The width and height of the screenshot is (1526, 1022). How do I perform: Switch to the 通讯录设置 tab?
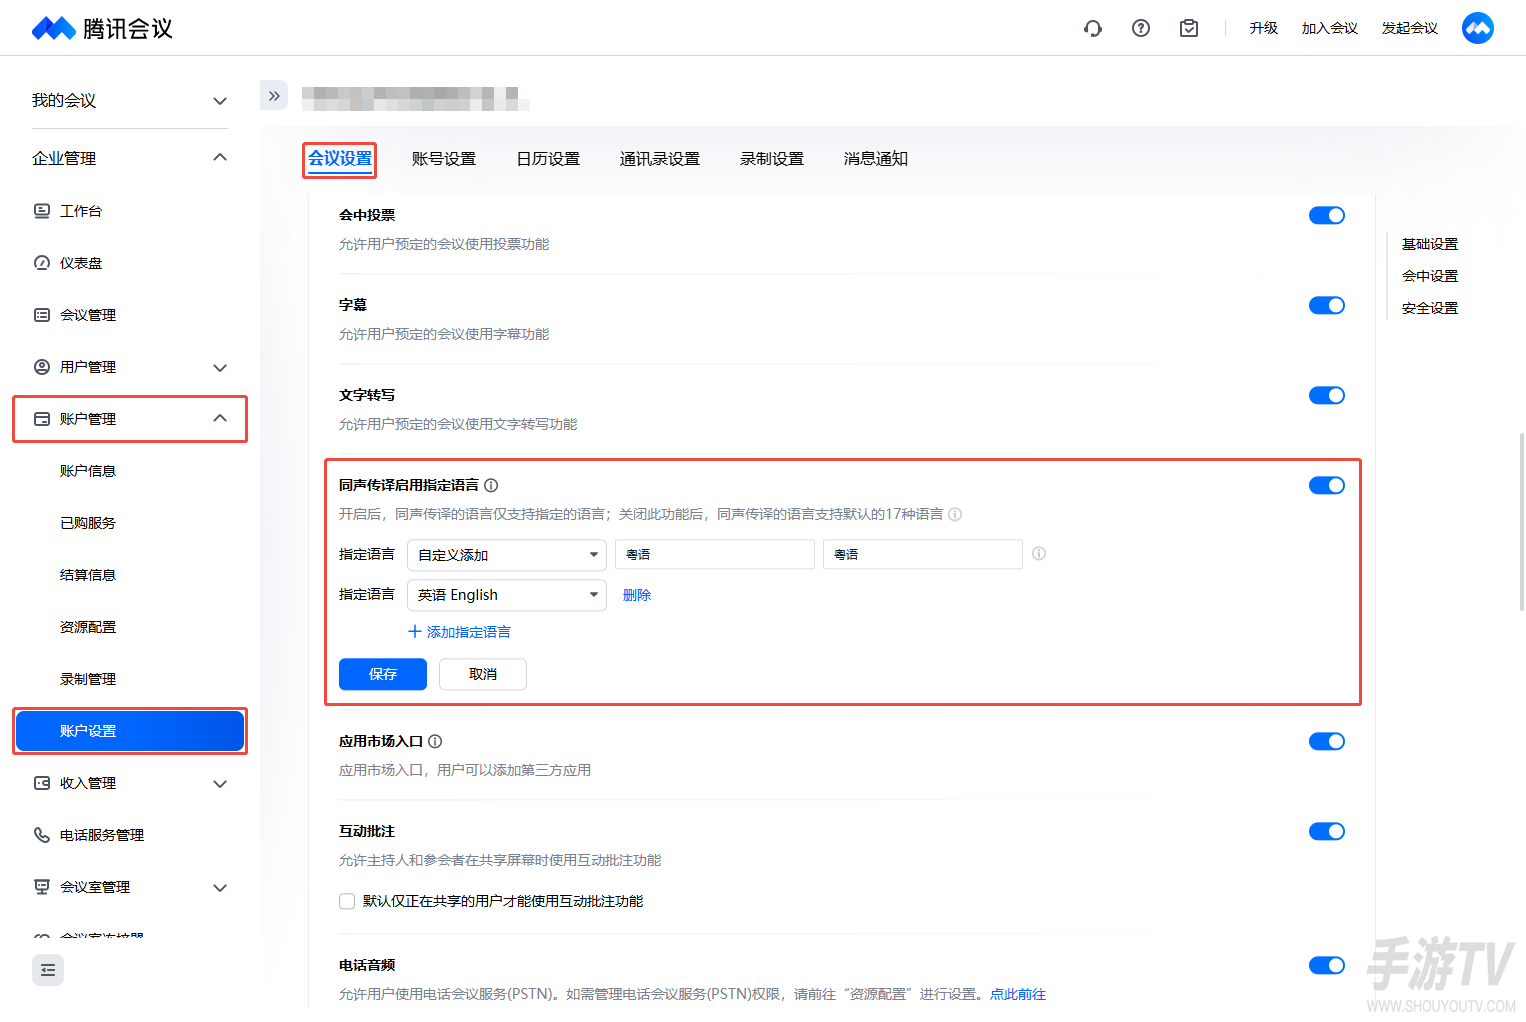(660, 159)
